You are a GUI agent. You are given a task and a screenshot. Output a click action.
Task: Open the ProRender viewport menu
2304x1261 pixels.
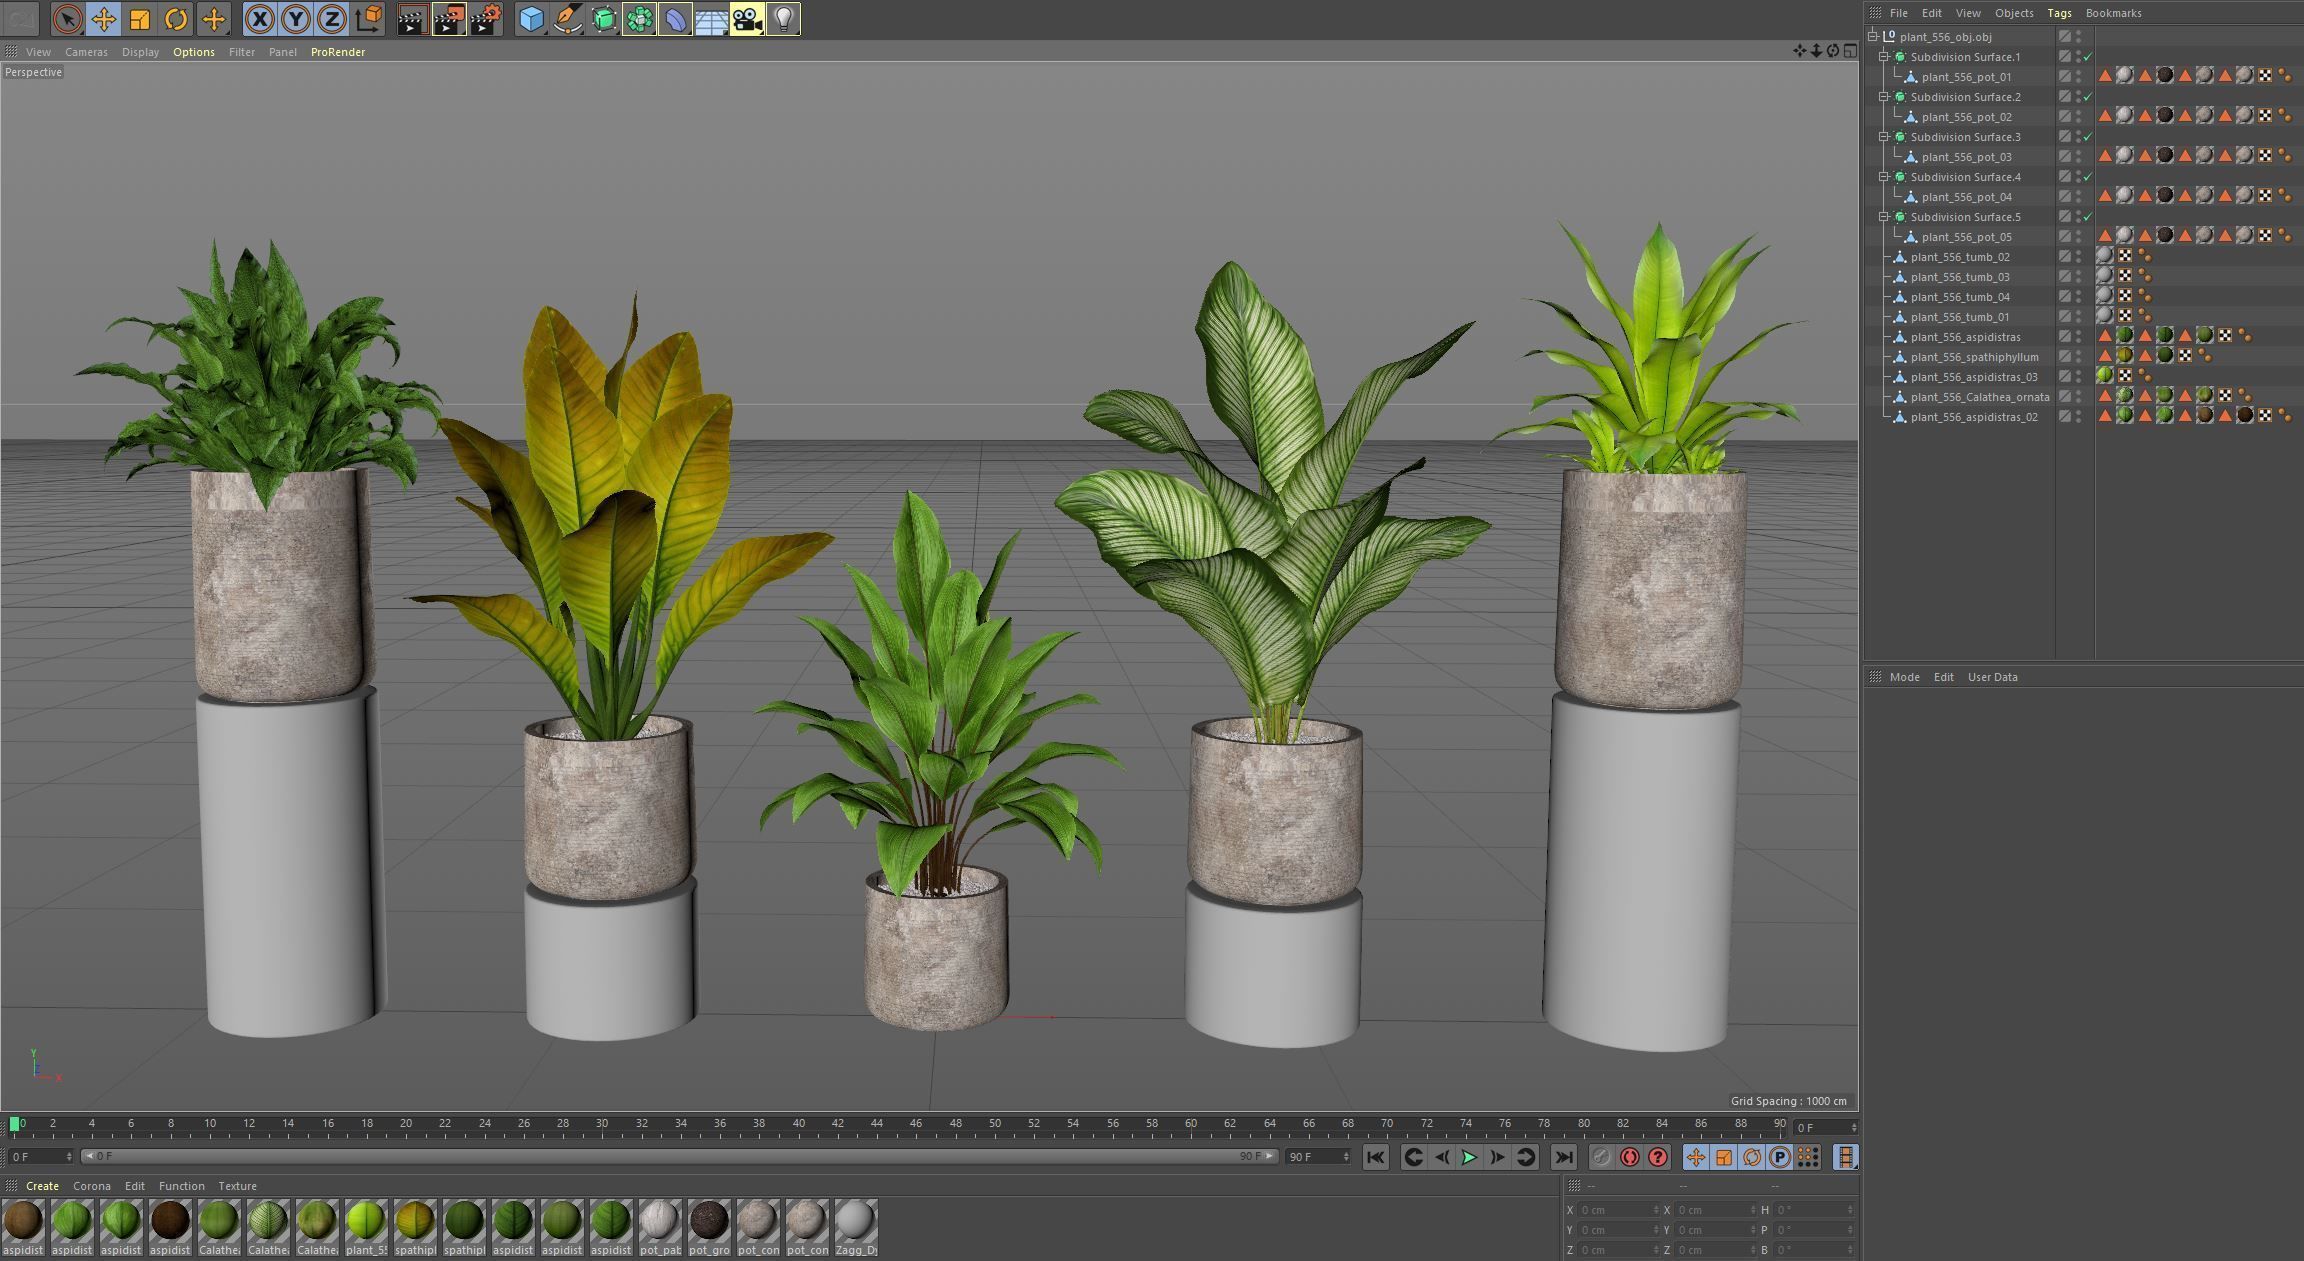tap(337, 52)
